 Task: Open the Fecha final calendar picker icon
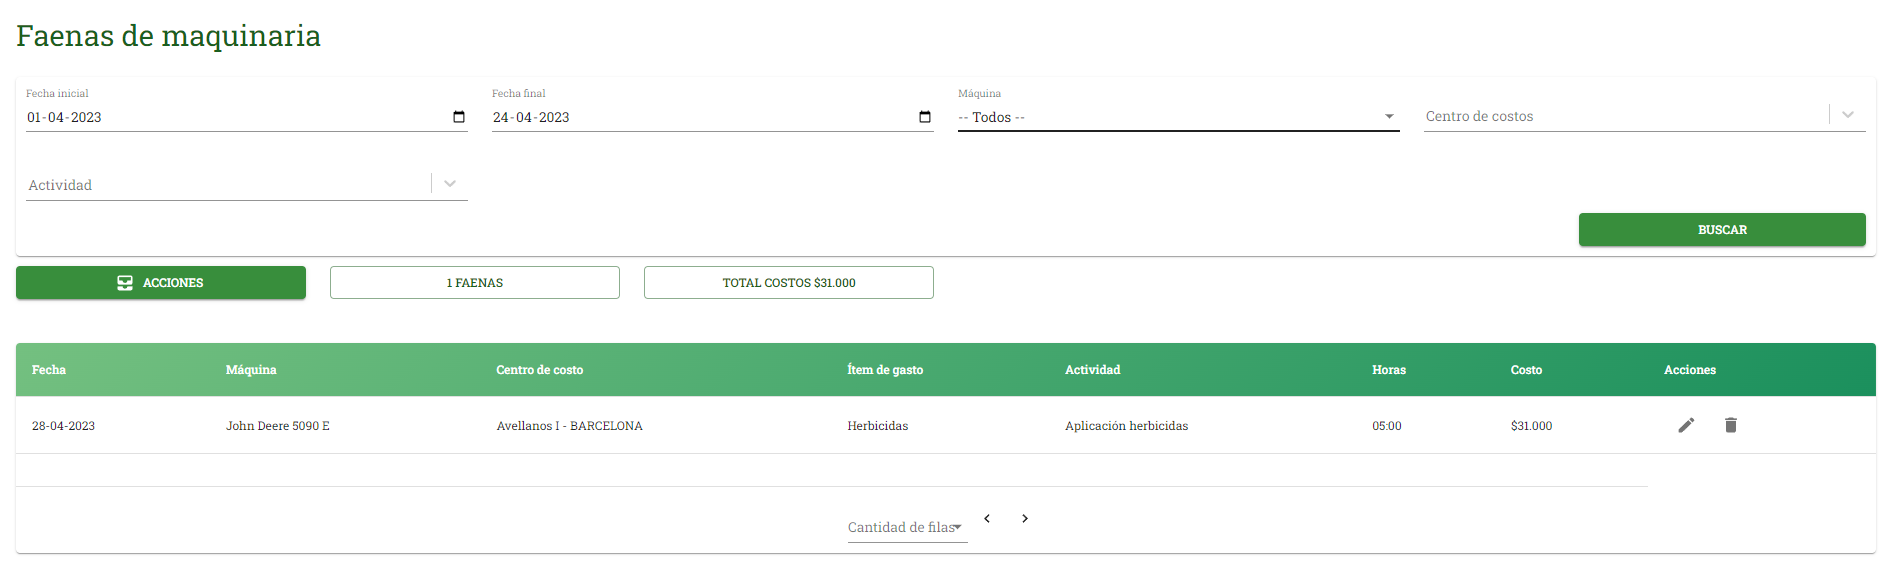925,117
